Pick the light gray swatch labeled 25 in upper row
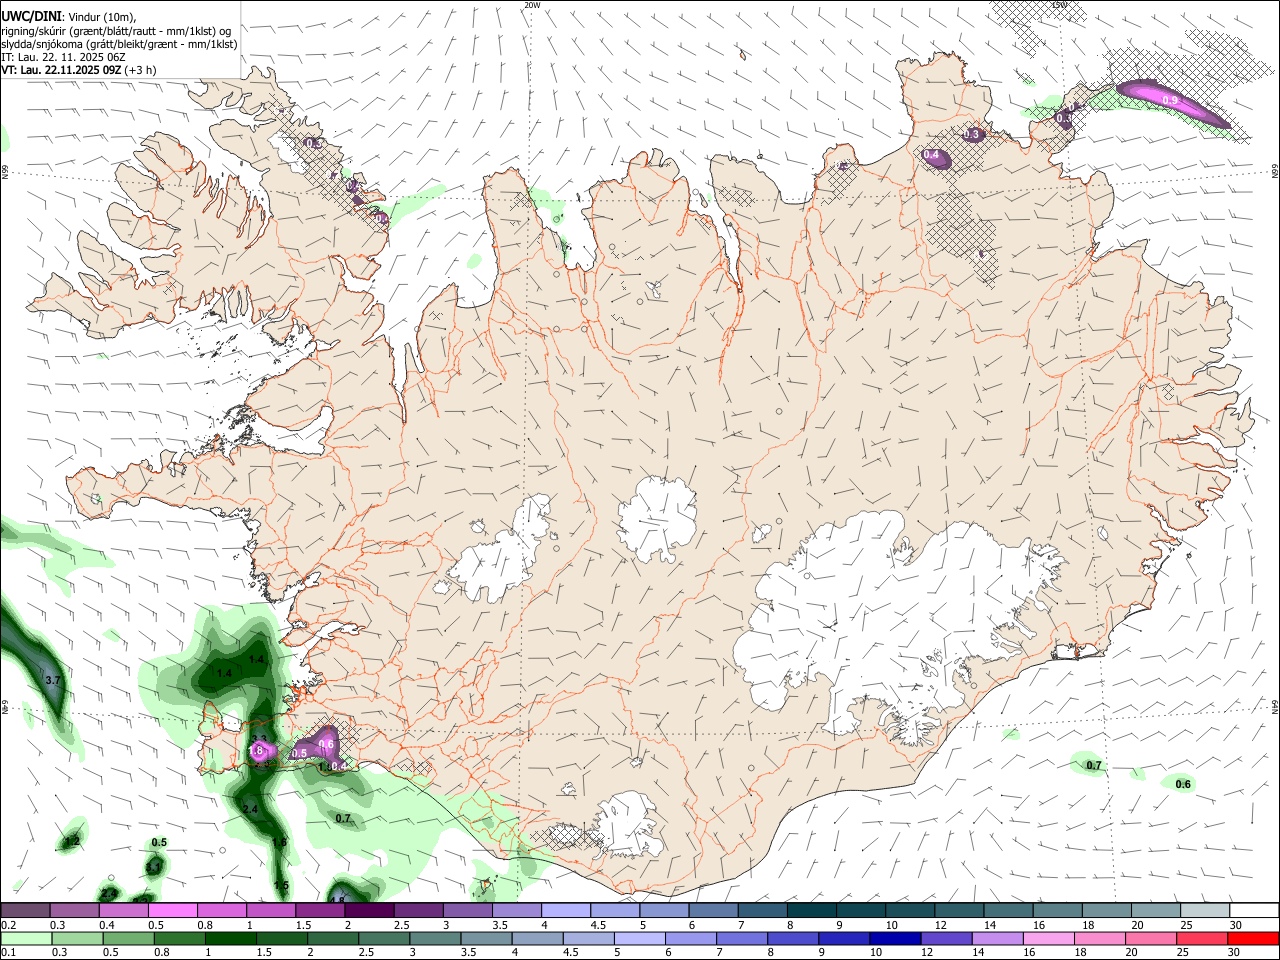Image resolution: width=1280 pixels, height=960 pixels. pyautogui.click(x=1205, y=910)
